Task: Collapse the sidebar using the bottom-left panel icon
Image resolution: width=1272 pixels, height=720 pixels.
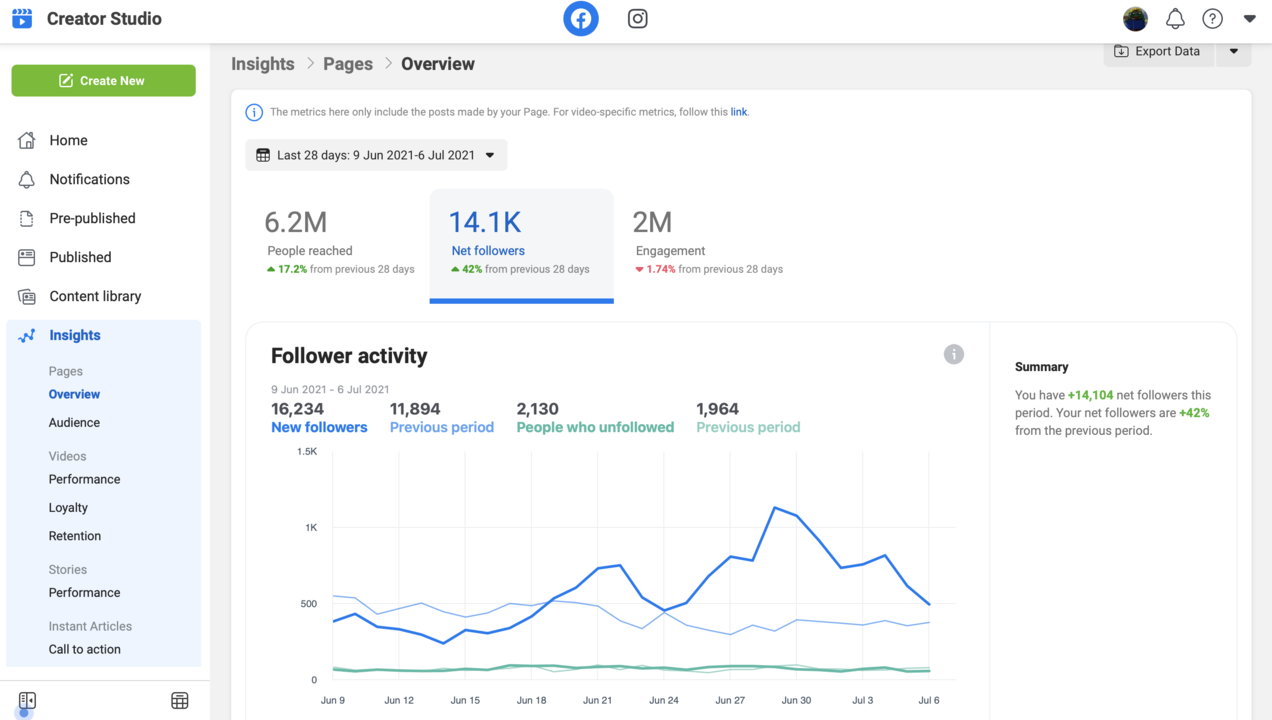Action: (x=27, y=701)
